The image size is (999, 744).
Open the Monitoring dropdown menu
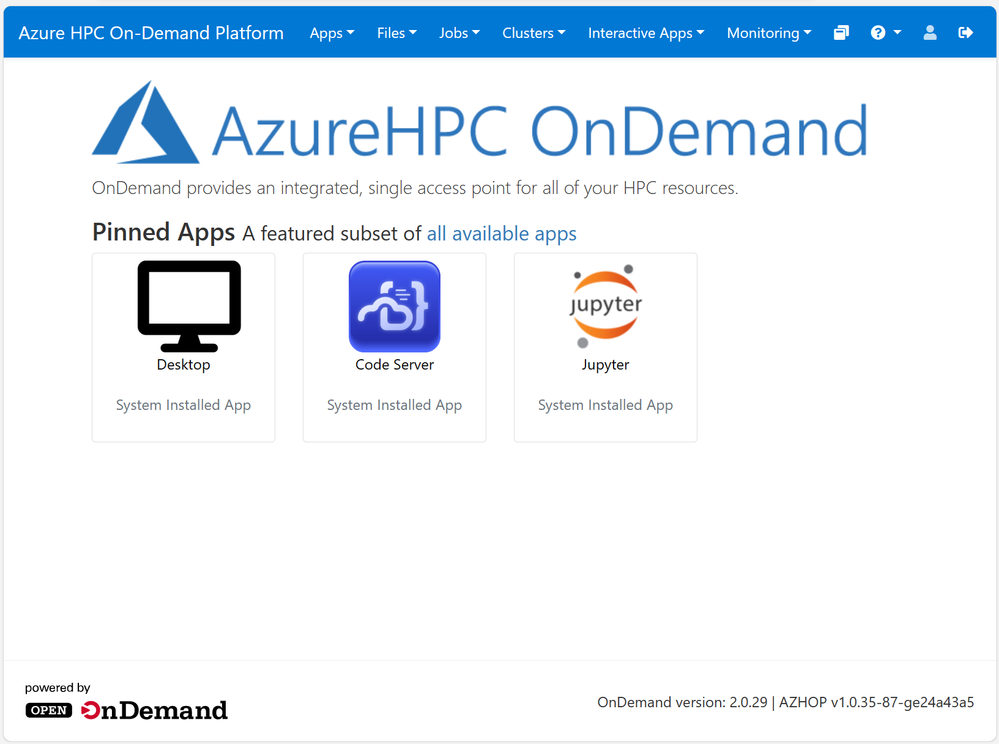[769, 33]
